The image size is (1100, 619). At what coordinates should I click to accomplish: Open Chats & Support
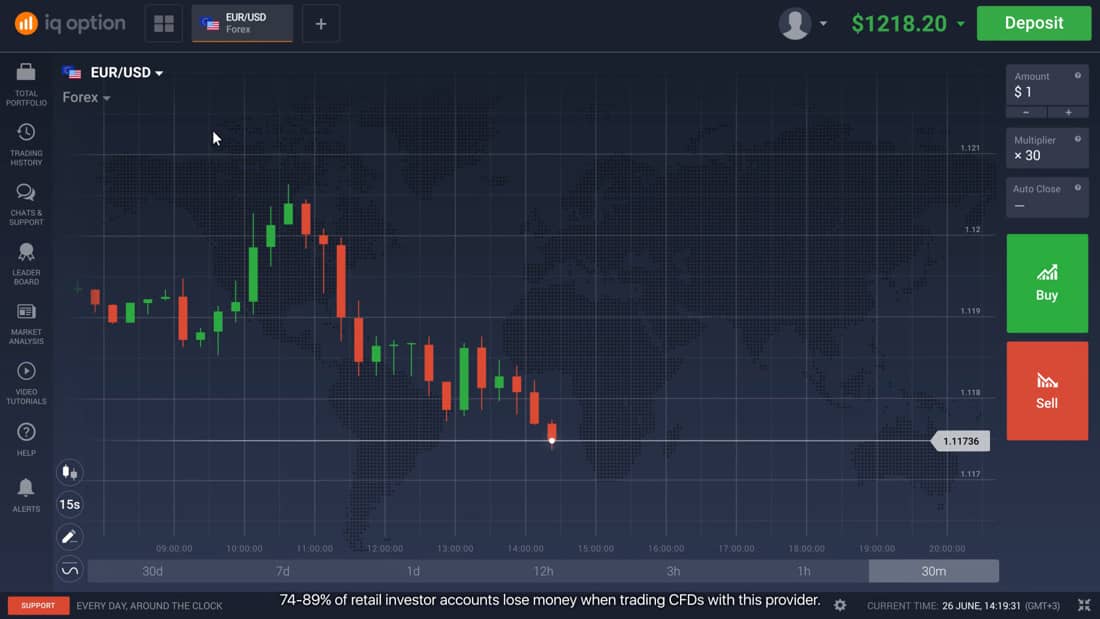tap(26, 203)
